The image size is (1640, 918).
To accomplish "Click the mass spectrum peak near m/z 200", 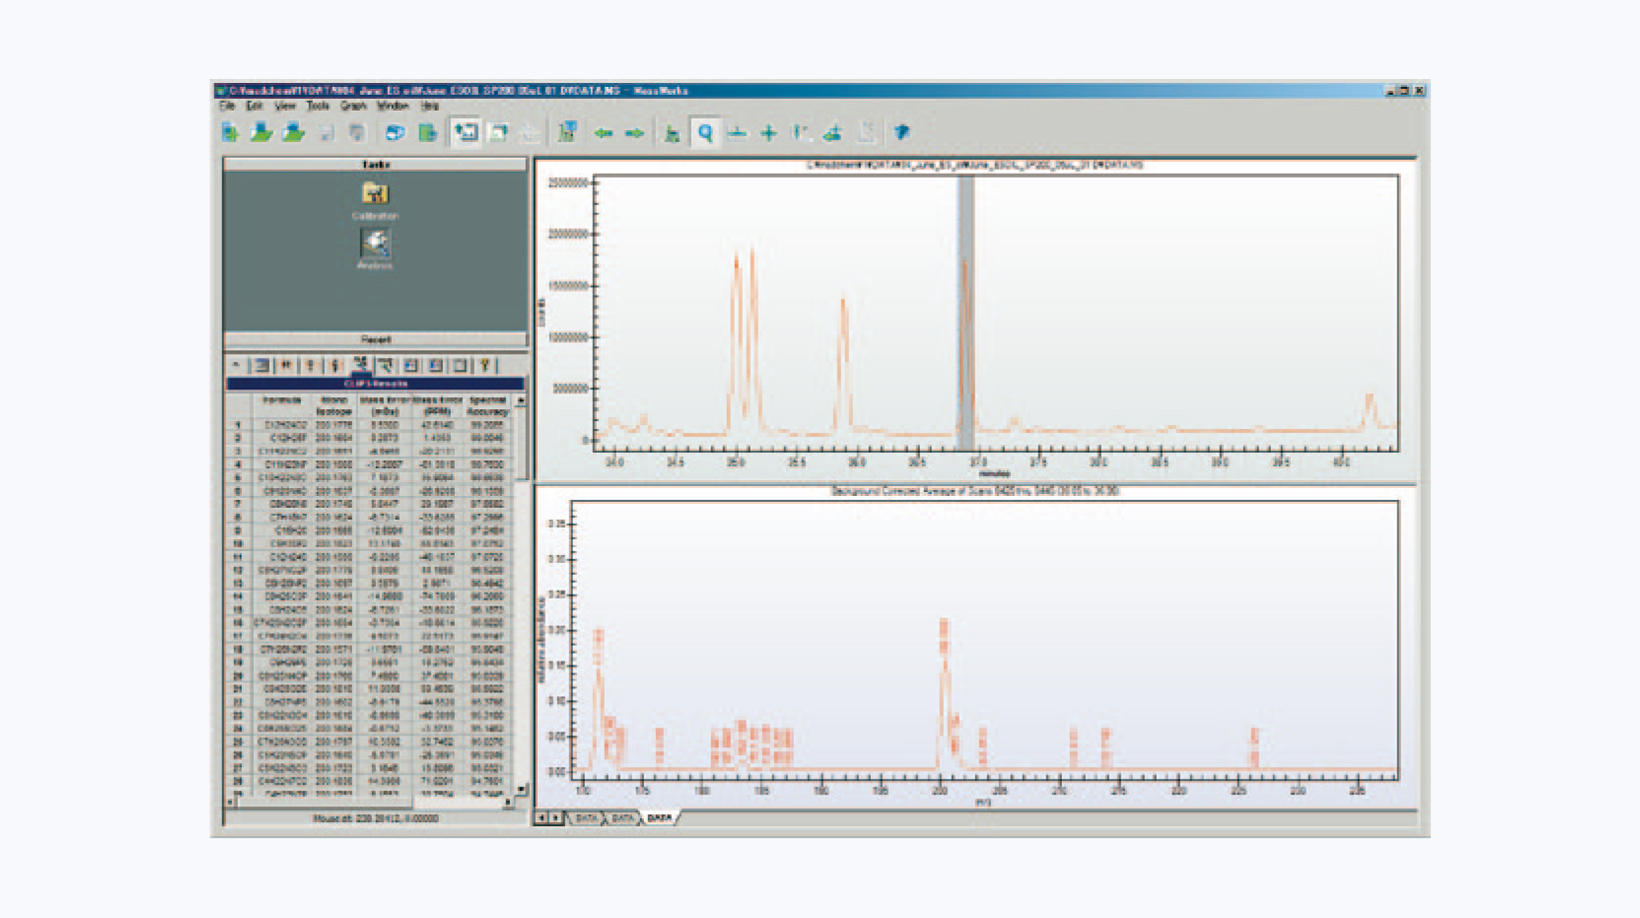I will (944, 695).
